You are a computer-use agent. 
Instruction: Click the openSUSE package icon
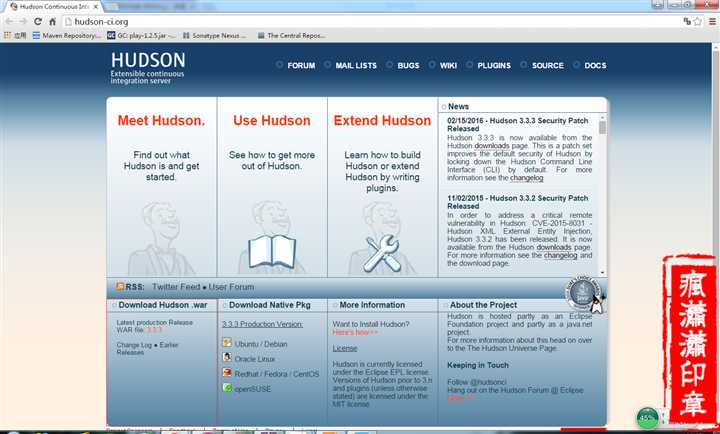pos(227,388)
